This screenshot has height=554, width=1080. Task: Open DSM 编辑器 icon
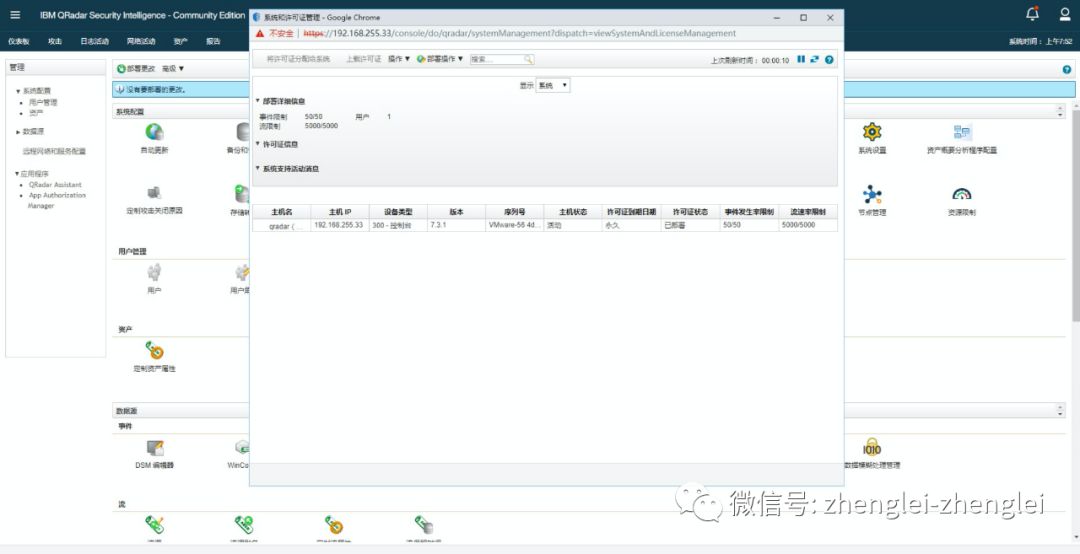pos(155,448)
